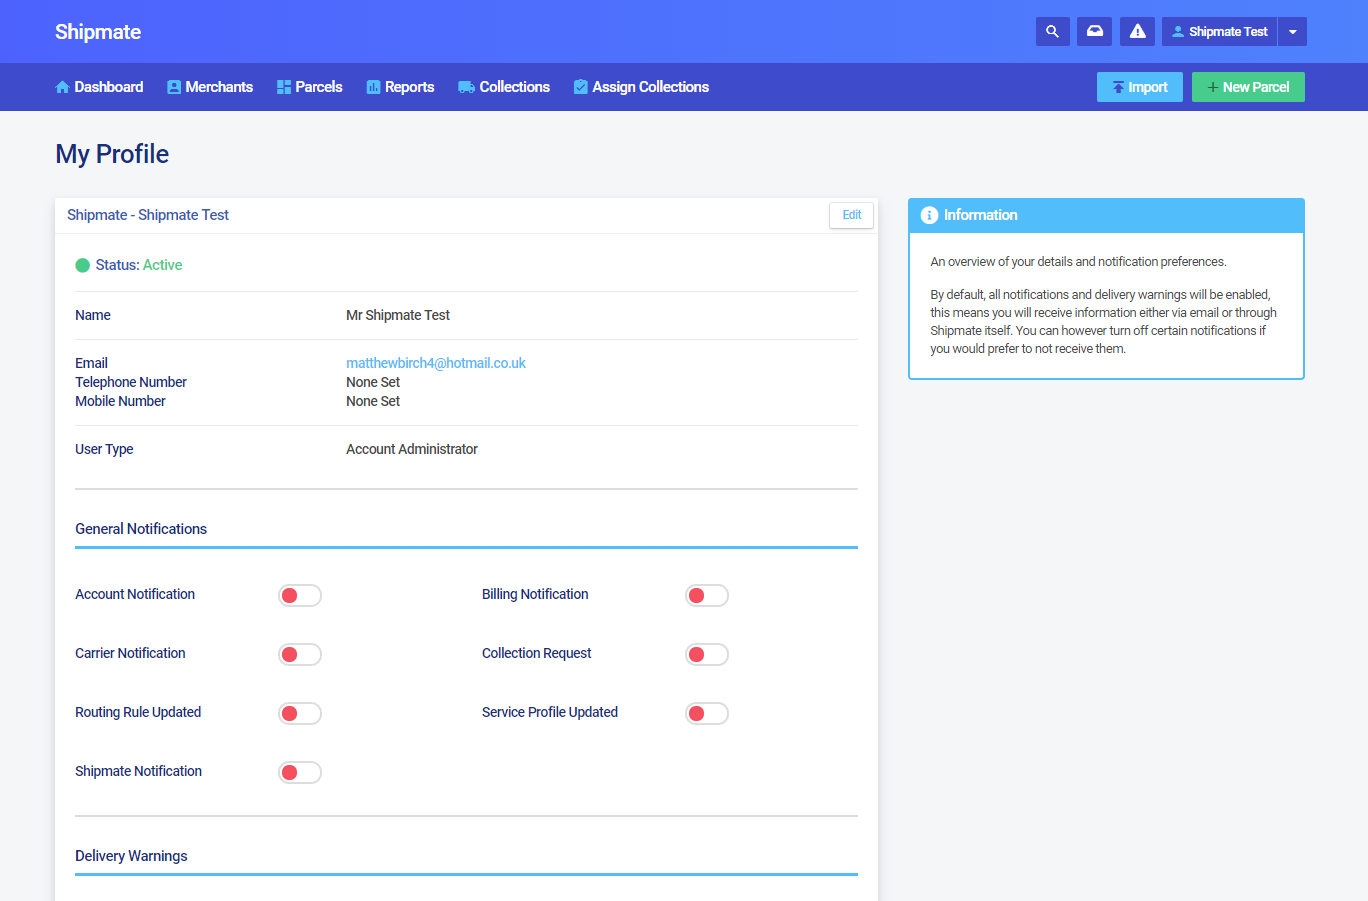Viewport: 1368px width, 901px height.
Task: Go to the Merchants menu item
Action: click(210, 87)
